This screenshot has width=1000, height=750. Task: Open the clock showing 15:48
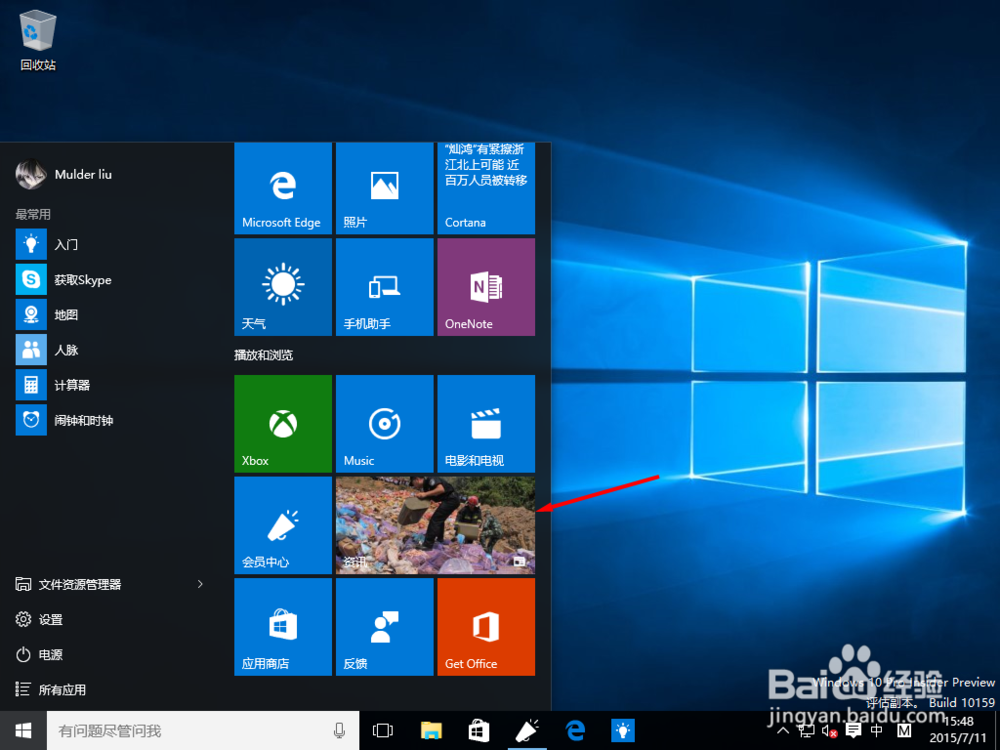point(958,730)
